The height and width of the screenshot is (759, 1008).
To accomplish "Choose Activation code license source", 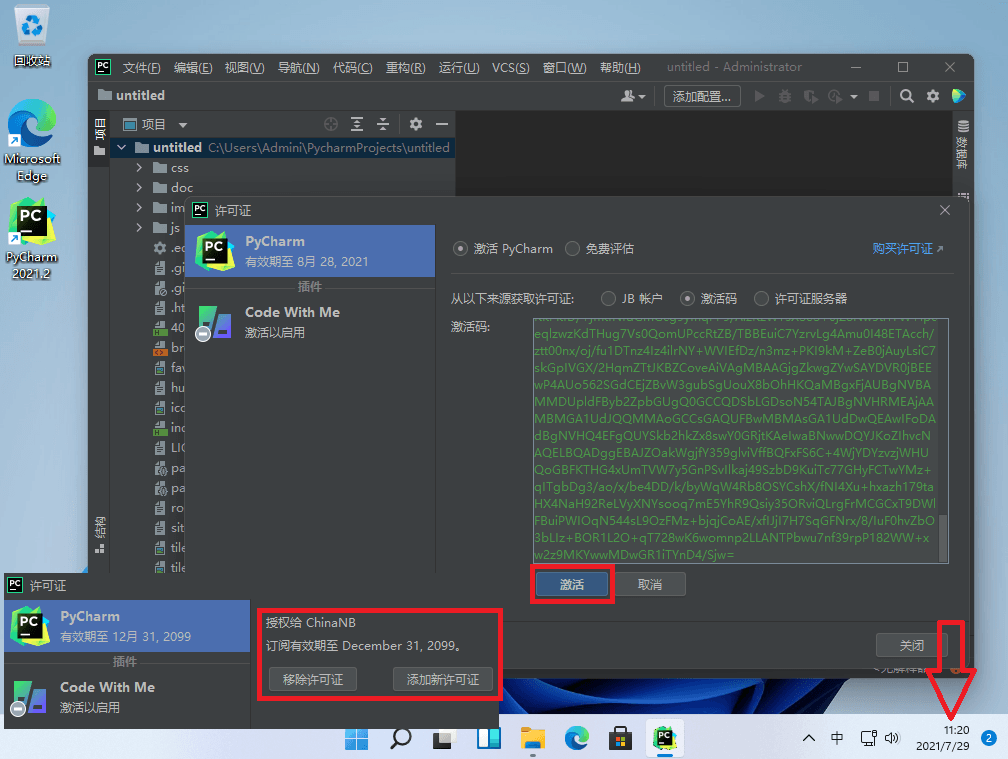I will pyautogui.click(x=687, y=299).
